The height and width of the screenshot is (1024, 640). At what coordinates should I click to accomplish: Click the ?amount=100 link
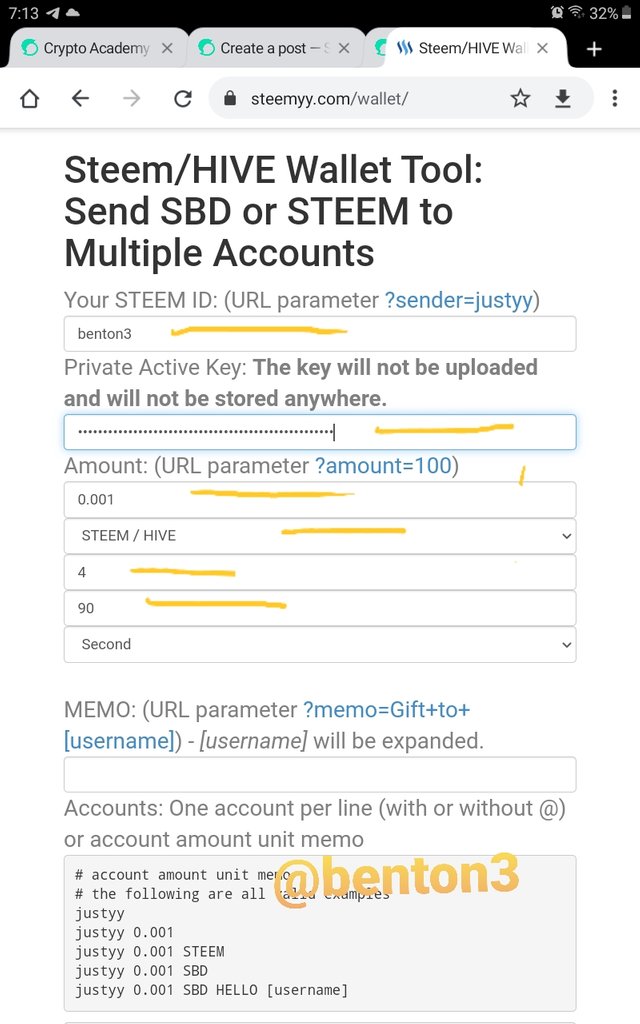(x=383, y=466)
